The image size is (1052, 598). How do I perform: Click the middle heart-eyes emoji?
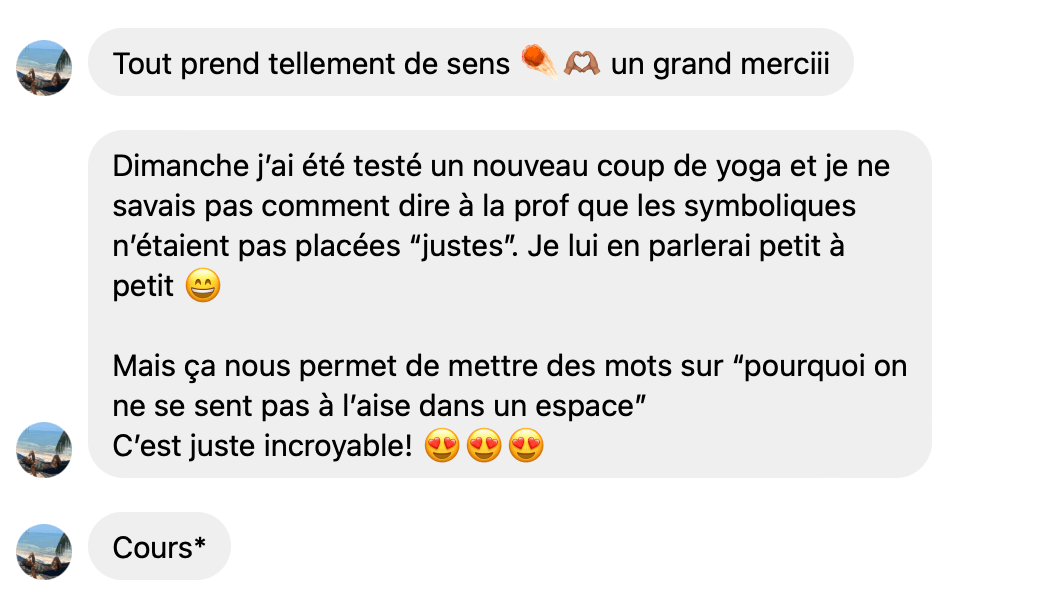pyautogui.click(x=484, y=445)
